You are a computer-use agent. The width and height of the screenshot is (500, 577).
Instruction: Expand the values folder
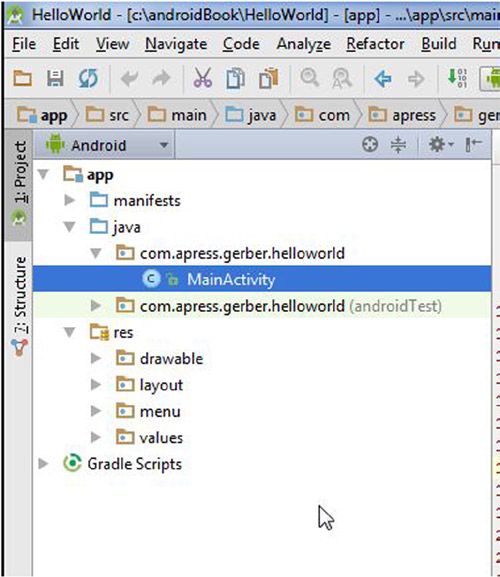click(96, 437)
